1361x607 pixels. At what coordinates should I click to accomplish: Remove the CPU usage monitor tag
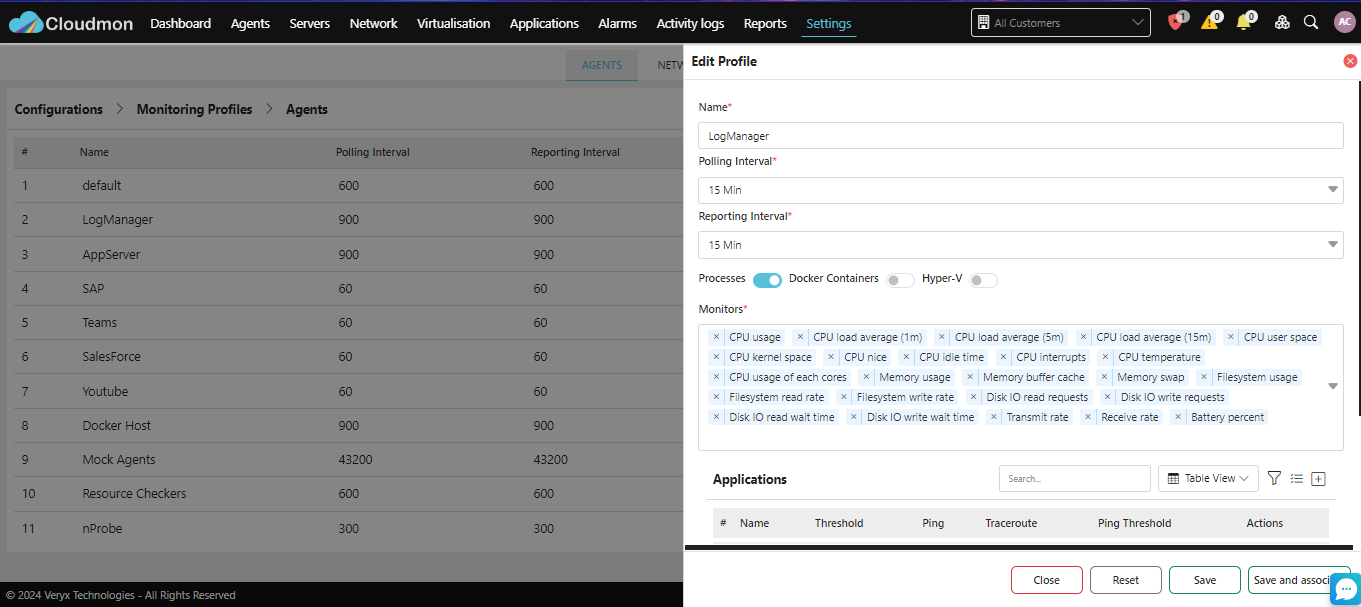pos(716,337)
